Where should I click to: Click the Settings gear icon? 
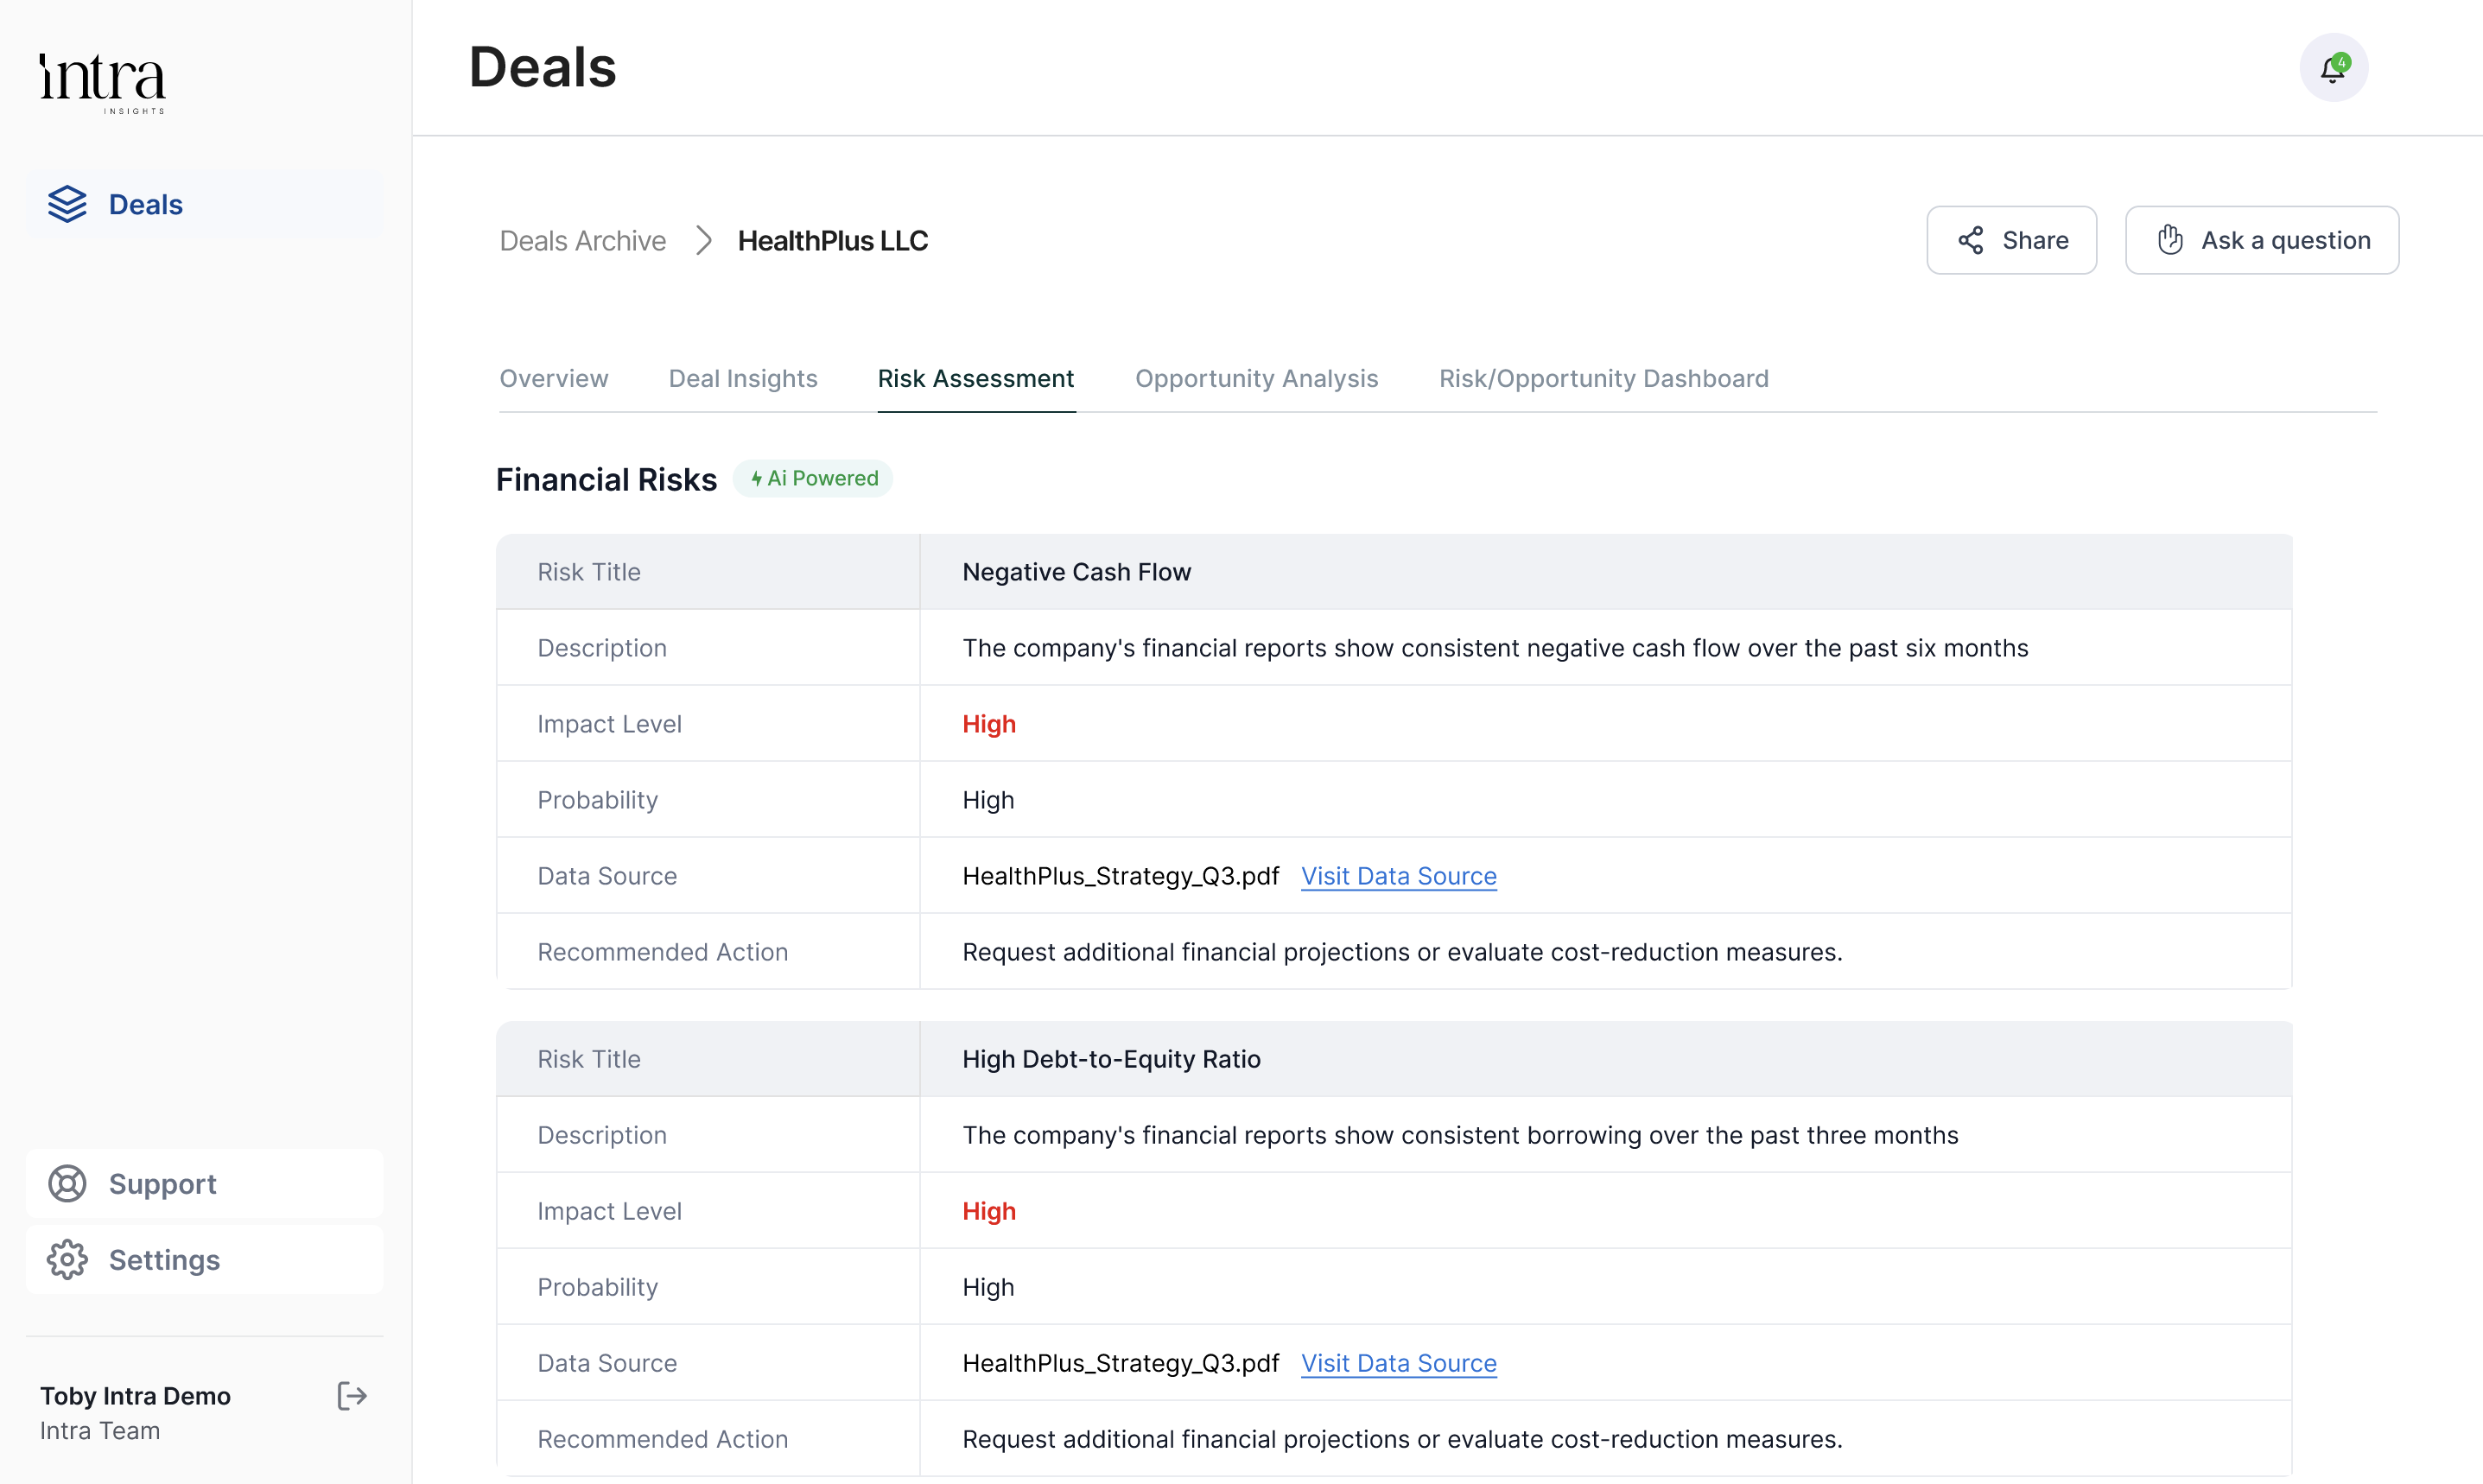[x=67, y=1260]
